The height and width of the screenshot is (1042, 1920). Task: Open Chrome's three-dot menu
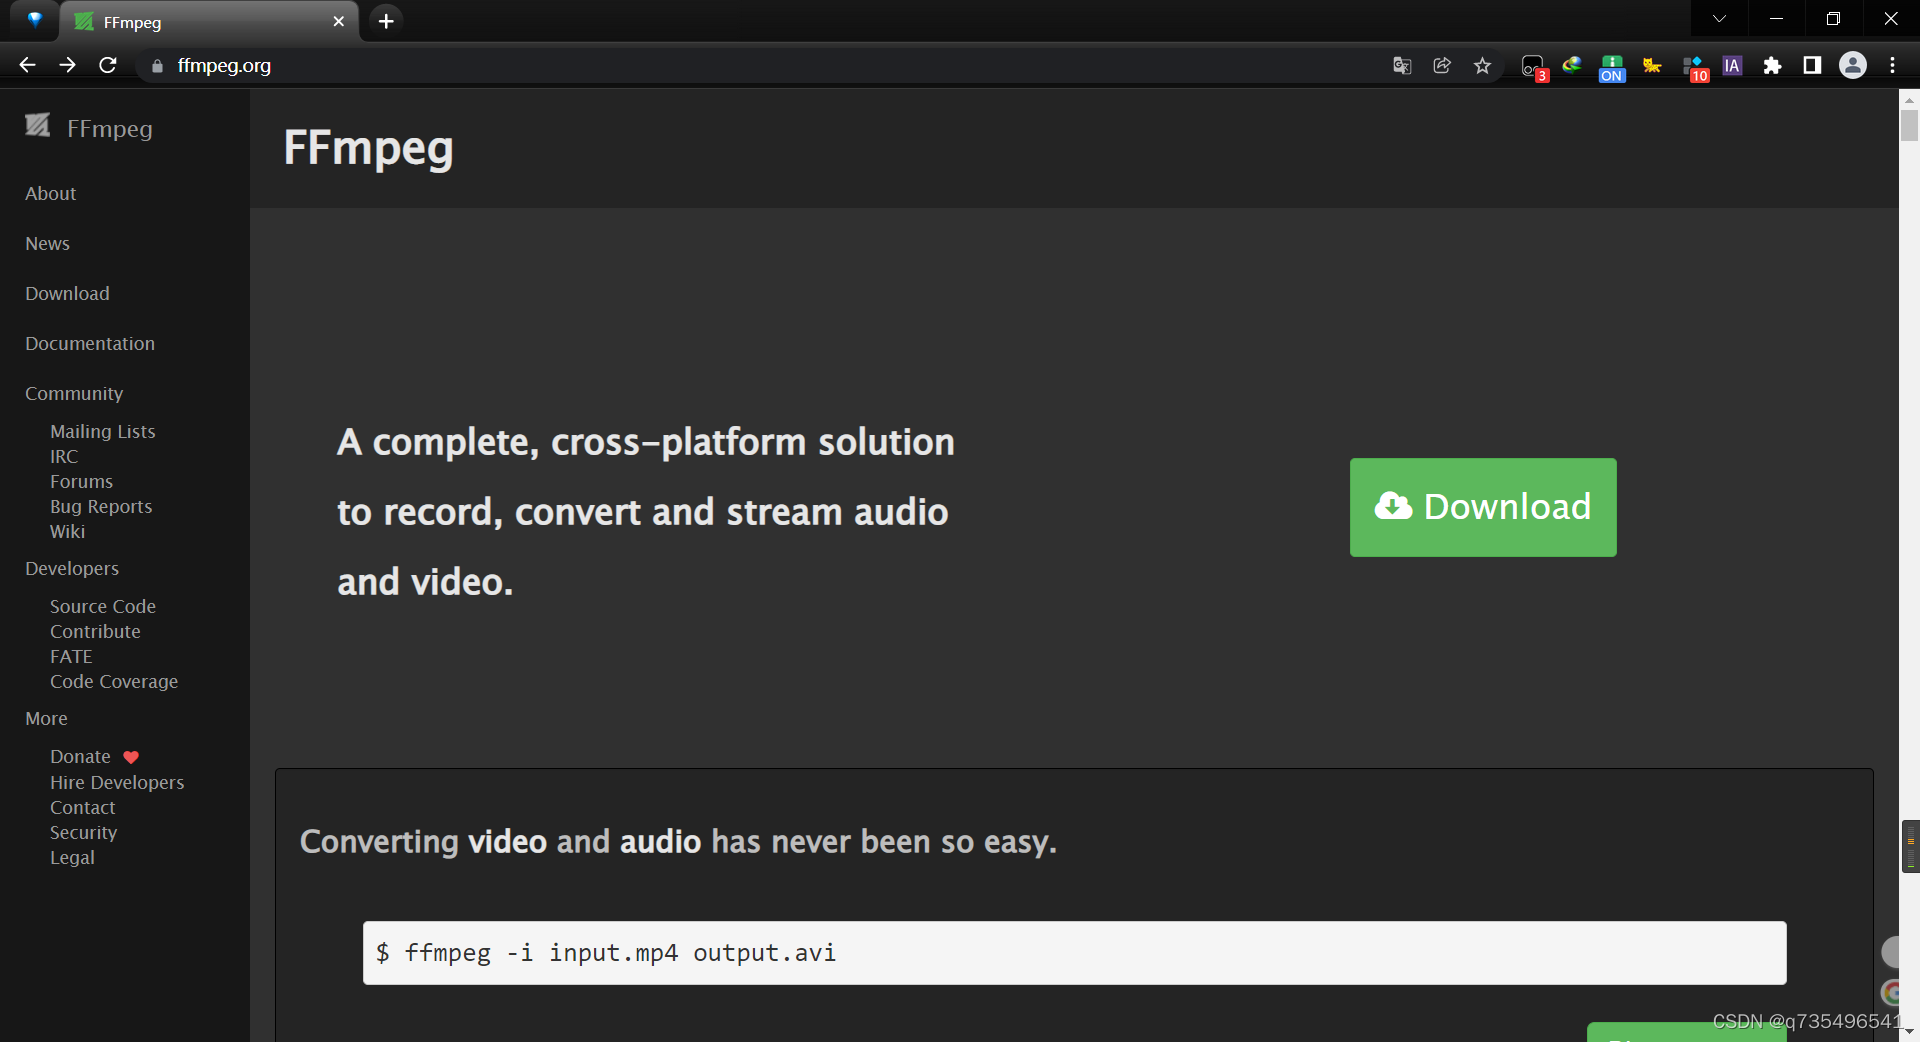tap(1893, 66)
